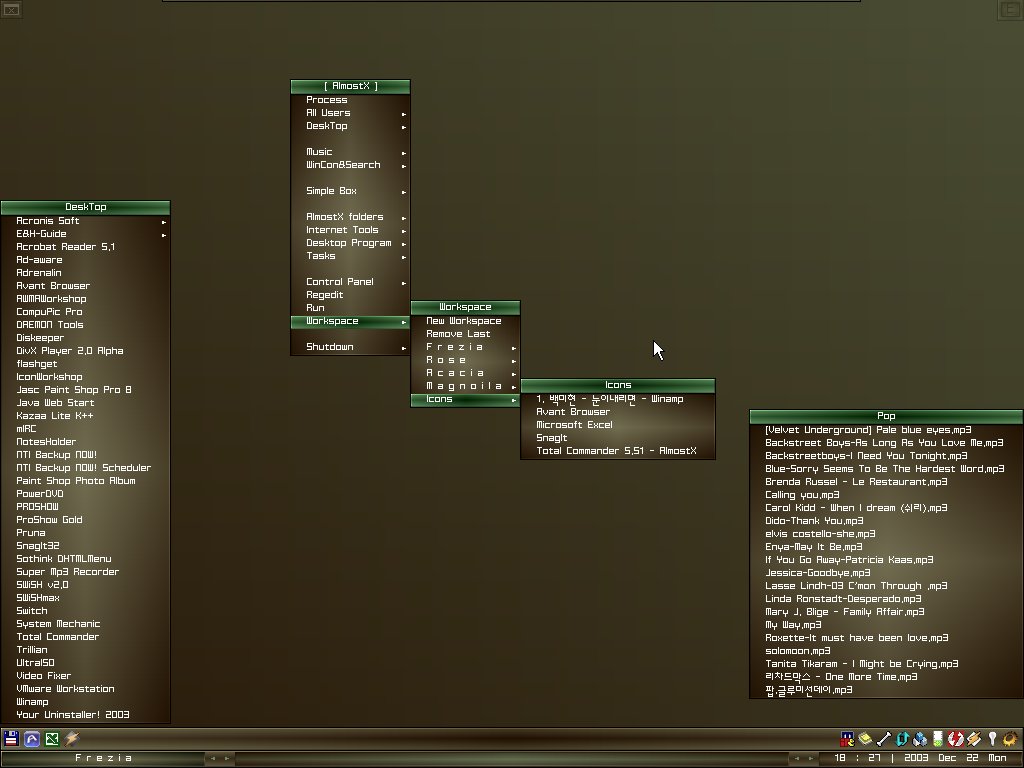
Task: Click the white bone tray icon
Action: point(884,739)
